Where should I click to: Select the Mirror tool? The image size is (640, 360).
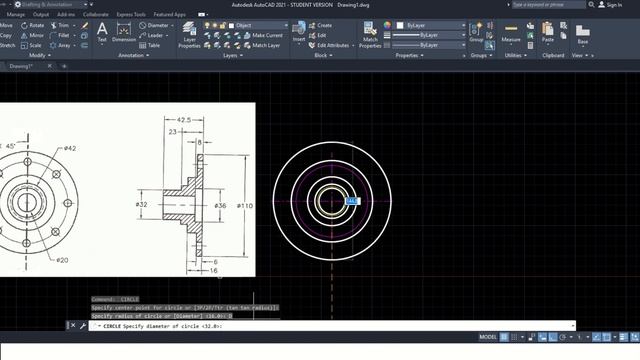[32, 36]
